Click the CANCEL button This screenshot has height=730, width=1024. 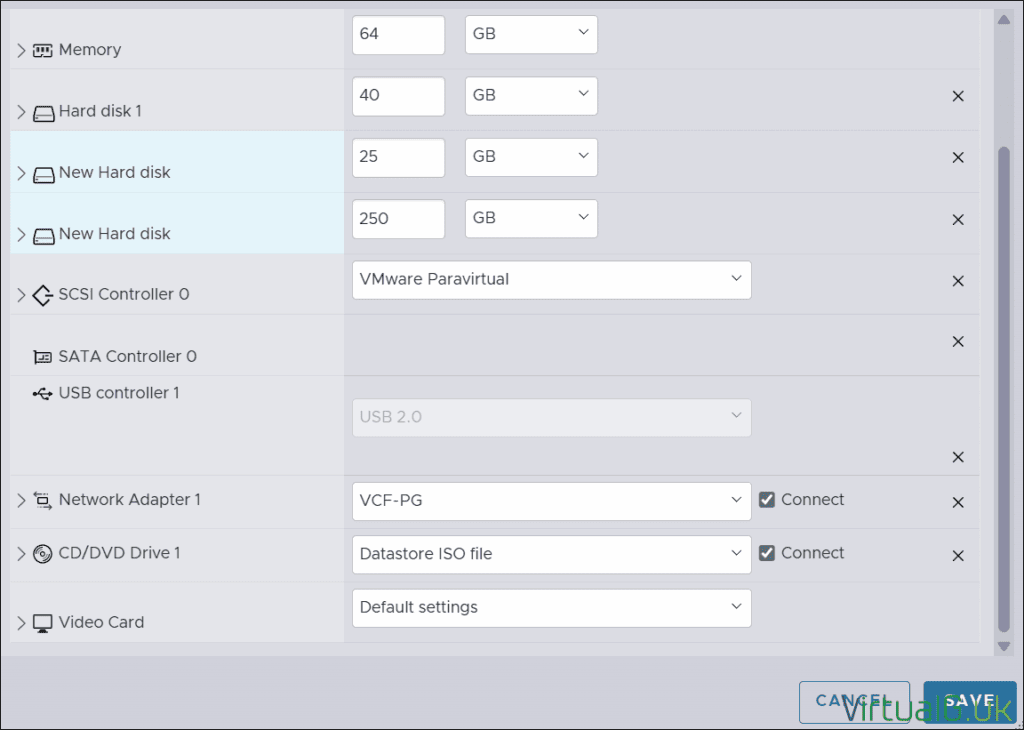click(x=853, y=701)
